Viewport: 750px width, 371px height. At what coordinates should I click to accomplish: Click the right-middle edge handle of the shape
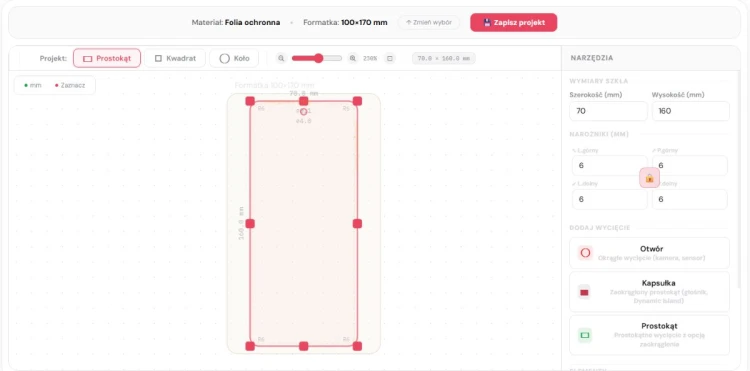[357, 223]
